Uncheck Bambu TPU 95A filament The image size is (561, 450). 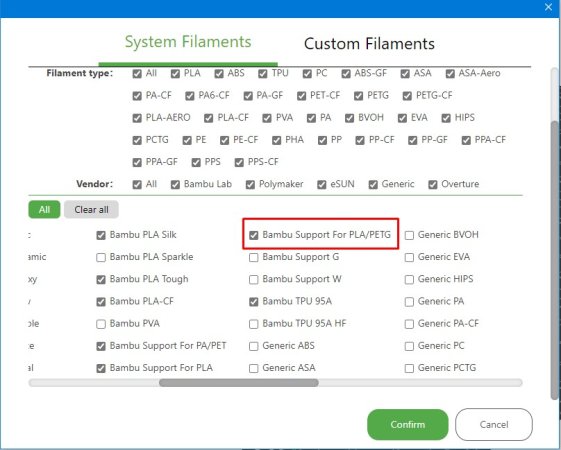[254, 302]
